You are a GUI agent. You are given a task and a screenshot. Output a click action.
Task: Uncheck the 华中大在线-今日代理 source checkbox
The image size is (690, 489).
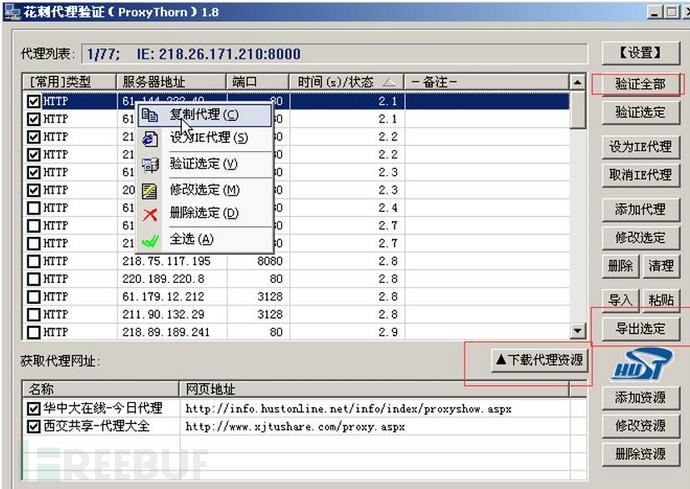pyautogui.click(x=33, y=408)
